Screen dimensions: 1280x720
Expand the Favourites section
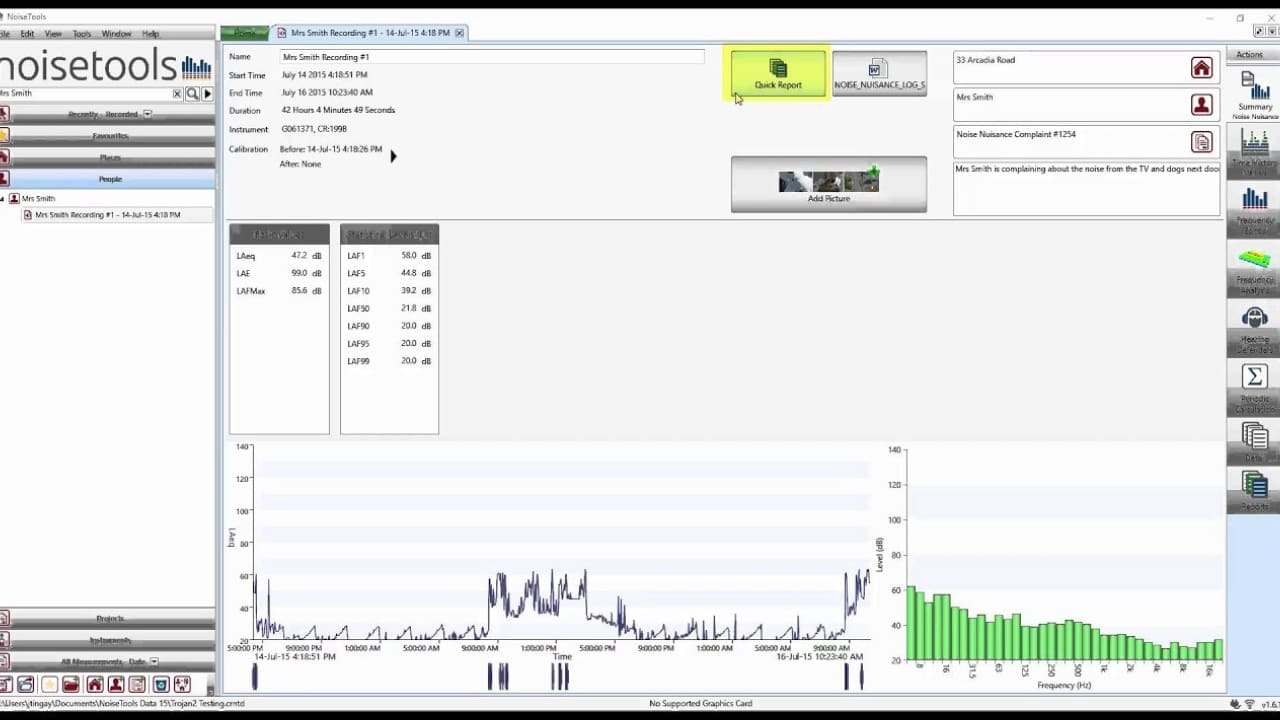(107, 135)
